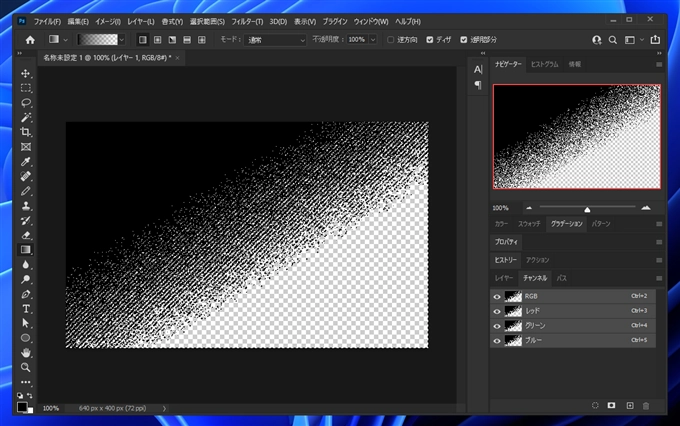Open the 不透明度 percentage dropdown
Image resolution: width=680 pixels, height=426 pixels.
point(371,40)
